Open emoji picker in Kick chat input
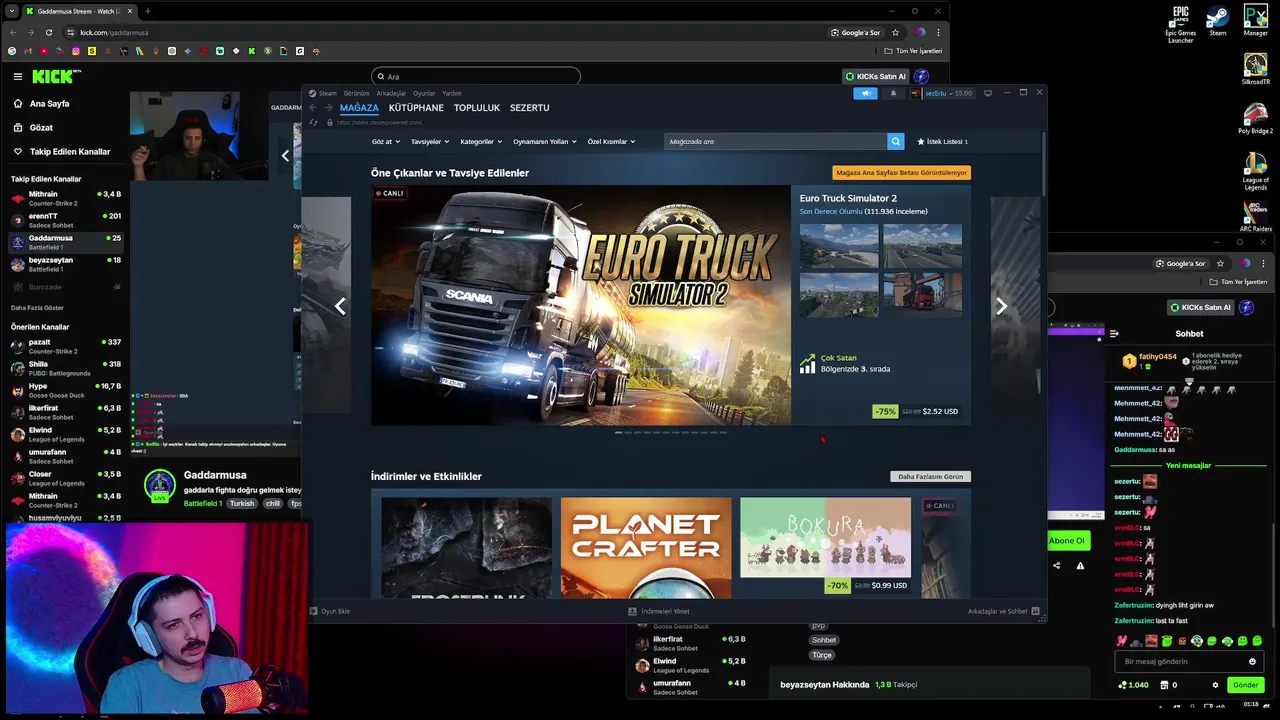The width and height of the screenshot is (1280, 720). [1252, 661]
